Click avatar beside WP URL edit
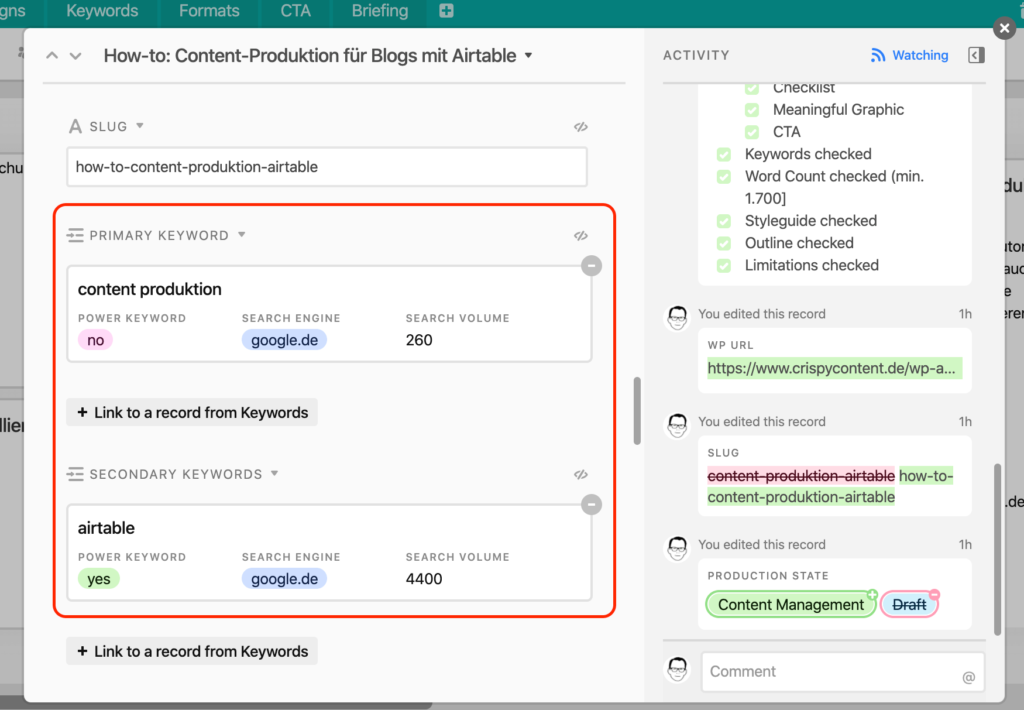Image resolution: width=1024 pixels, height=710 pixels. [x=677, y=318]
